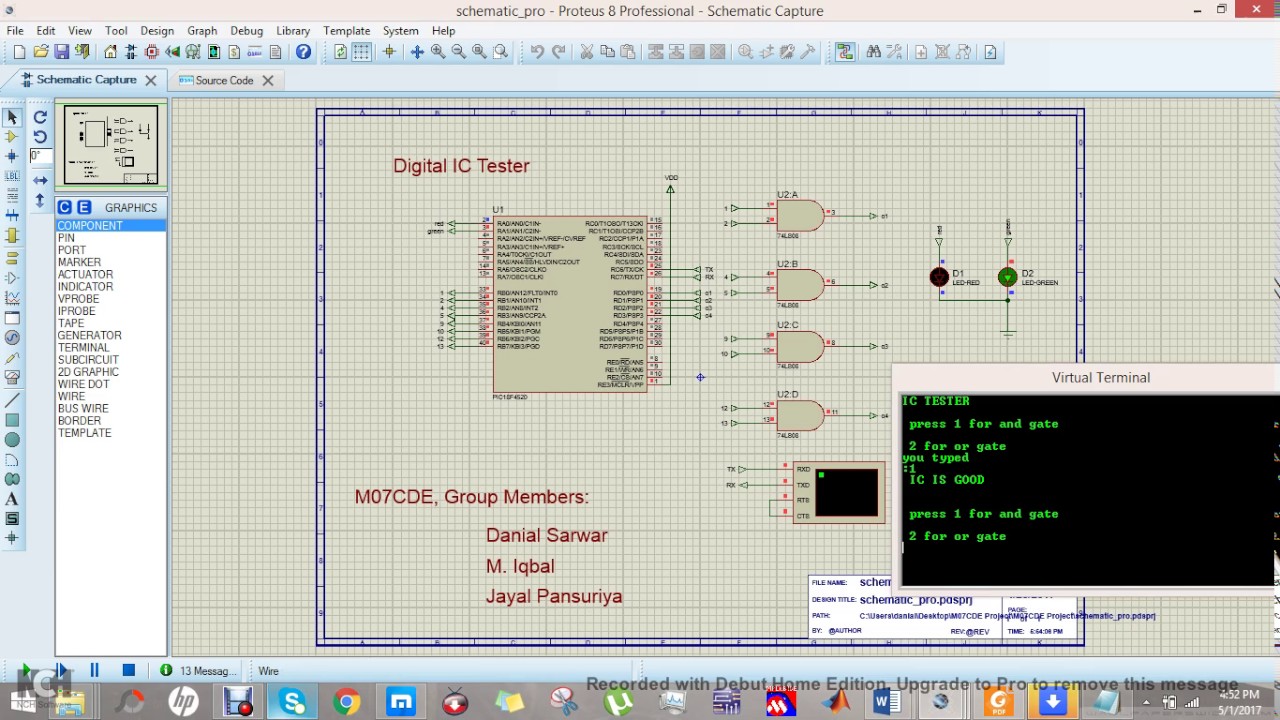This screenshot has height=720, width=1280.
Task: Click the overview thumbnail of the schematic
Action: pos(111,145)
